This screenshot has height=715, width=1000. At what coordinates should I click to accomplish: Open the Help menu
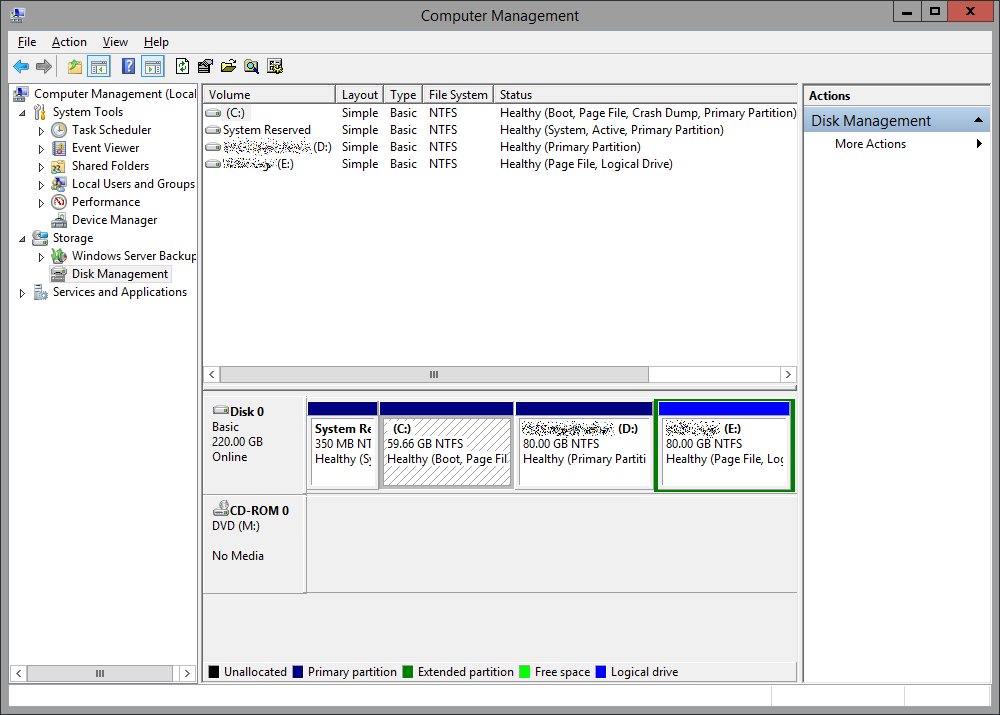(x=156, y=42)
